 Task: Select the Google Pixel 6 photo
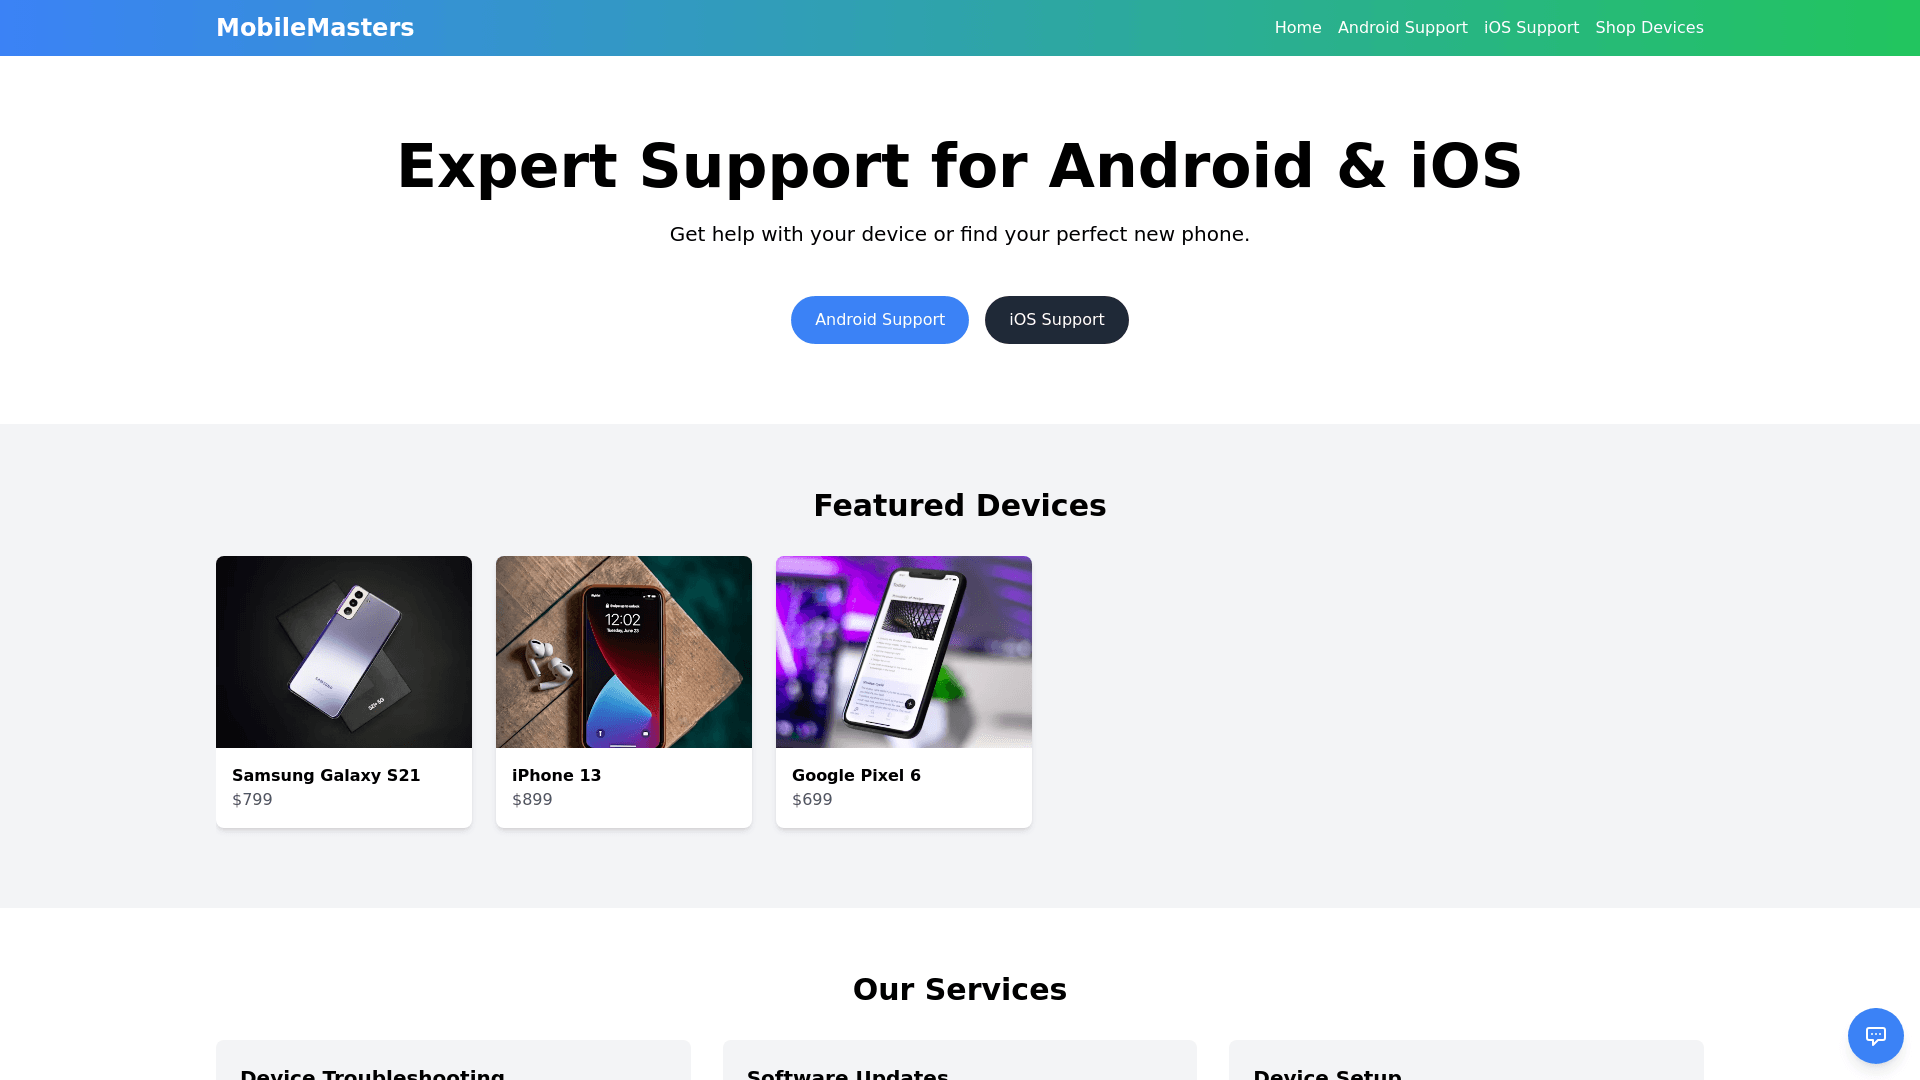[x=904, y=652]
